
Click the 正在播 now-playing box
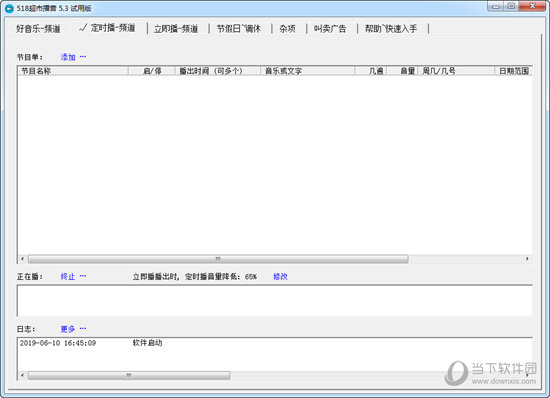275,301
